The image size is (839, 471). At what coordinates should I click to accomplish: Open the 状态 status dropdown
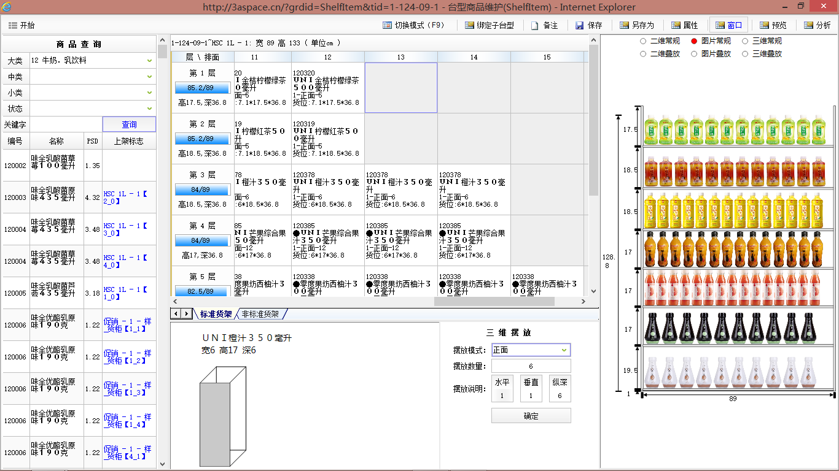pos(150,109)
